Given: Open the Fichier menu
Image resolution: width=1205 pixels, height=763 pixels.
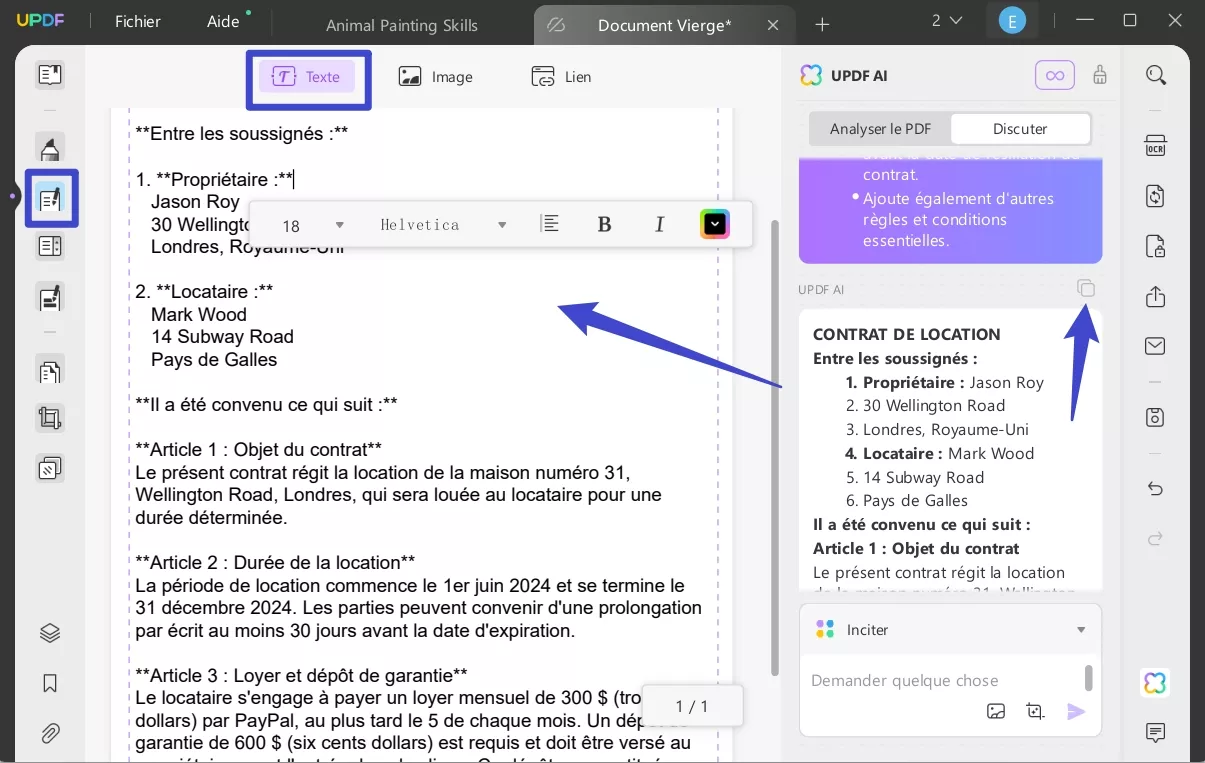Looking at the screenshot, I should coord(136,21).
